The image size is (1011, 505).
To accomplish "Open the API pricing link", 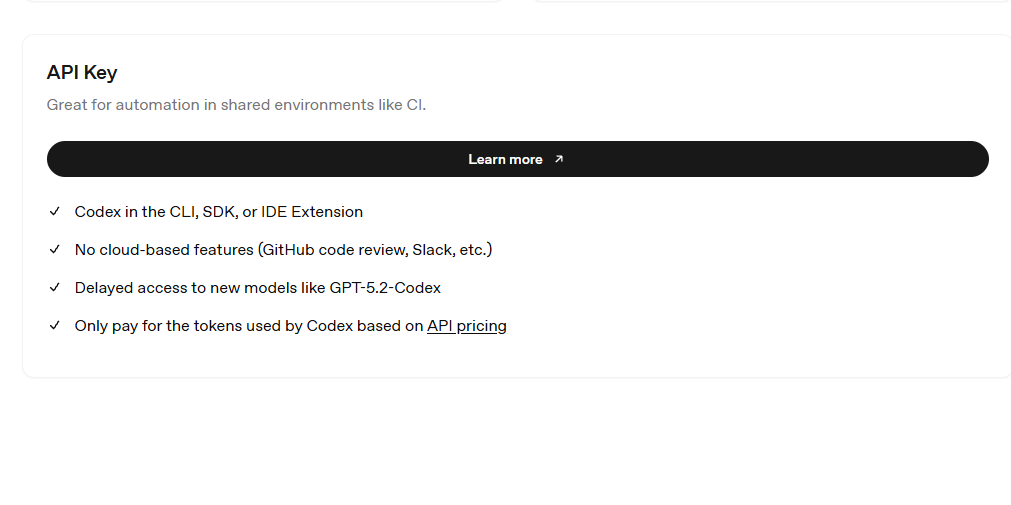I will 466,326.
